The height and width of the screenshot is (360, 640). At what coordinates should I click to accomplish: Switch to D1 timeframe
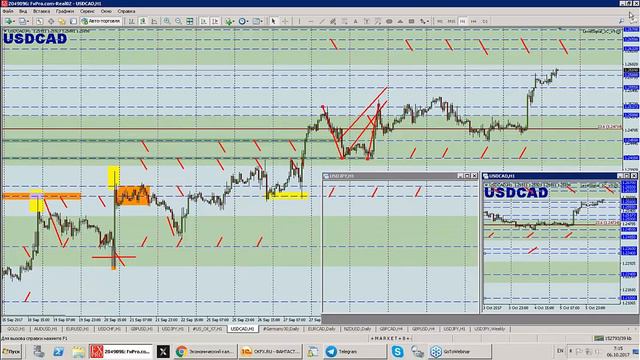coord(485,21)
